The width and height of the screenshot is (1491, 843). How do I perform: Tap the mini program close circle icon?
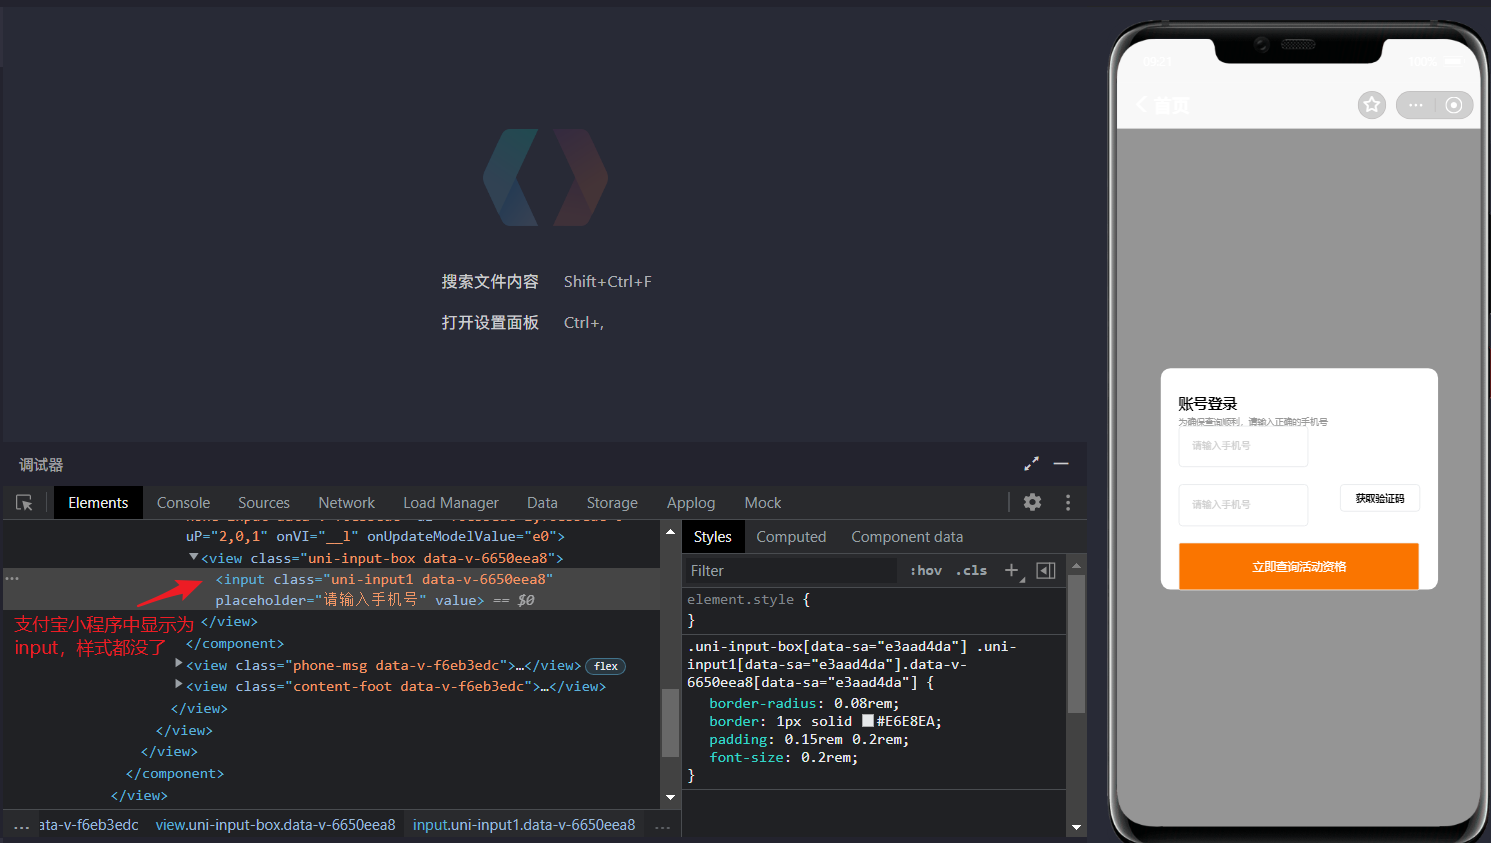pyautogui.click(x=1454, y=105)
